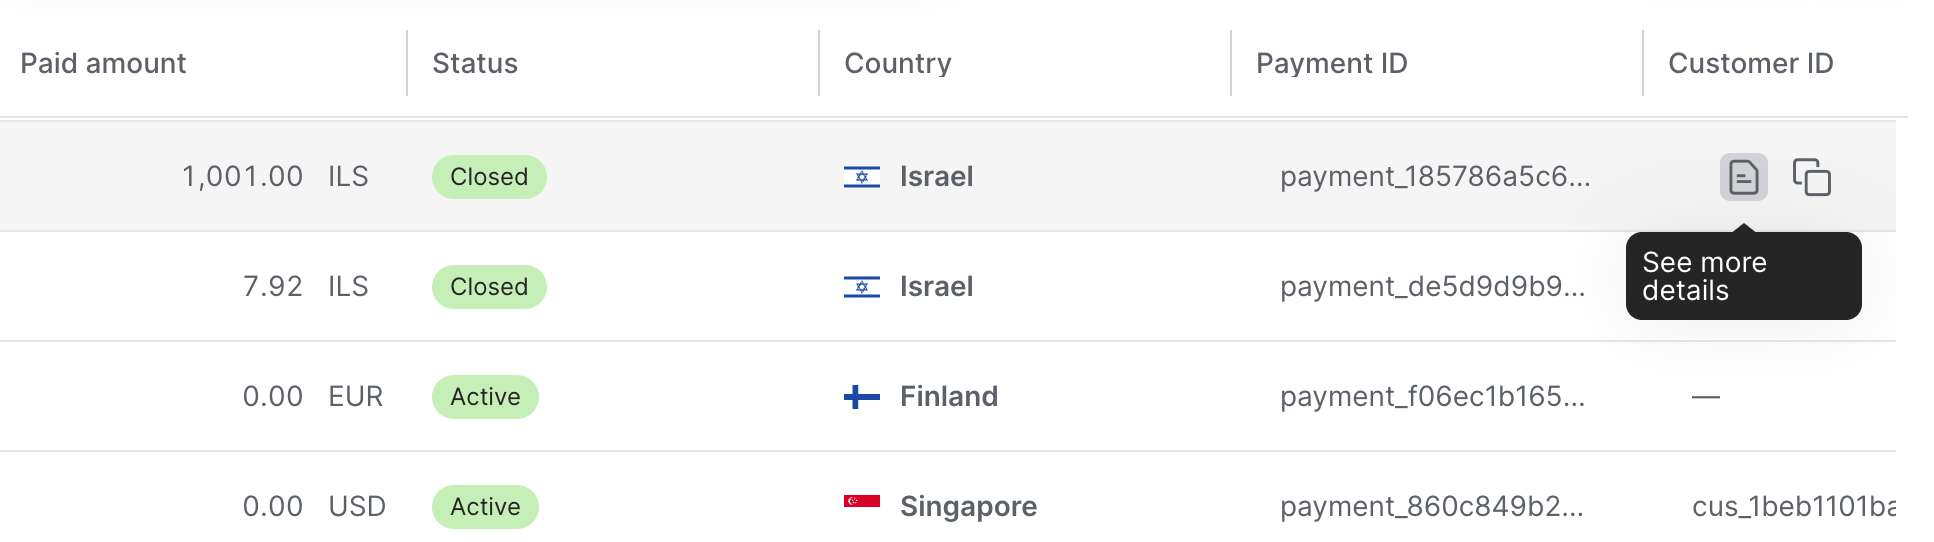Click the Finland flag icon
Image resolution: width=1934 pixels, height=542 pixels.
861,397
